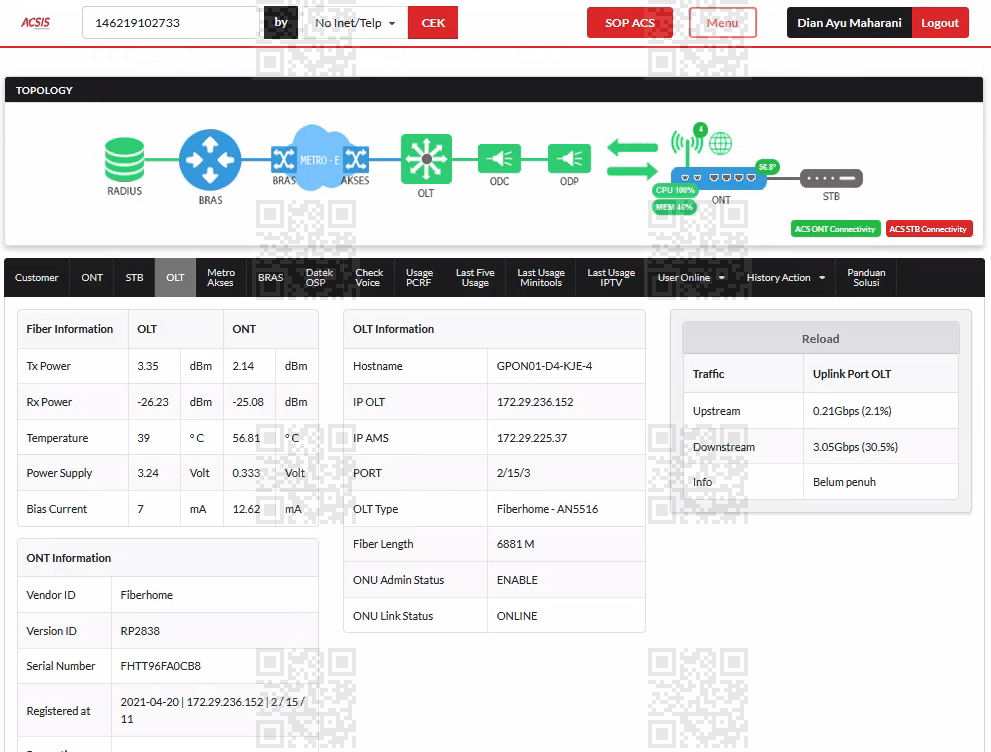This screenshot has height=752, width=991.
Task: Click the ODP node icon
Action: pyautogui.click(x=569, y=159)
